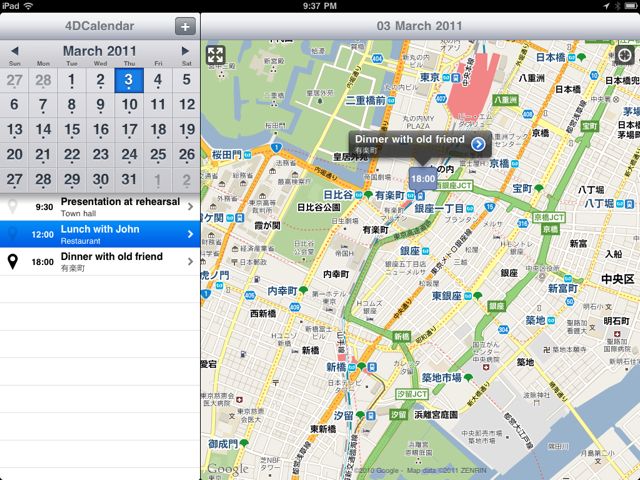This screenshot has width=640, height=480.
Task: Click 東銀座 station label on map
Action: [x=447, y=296]
